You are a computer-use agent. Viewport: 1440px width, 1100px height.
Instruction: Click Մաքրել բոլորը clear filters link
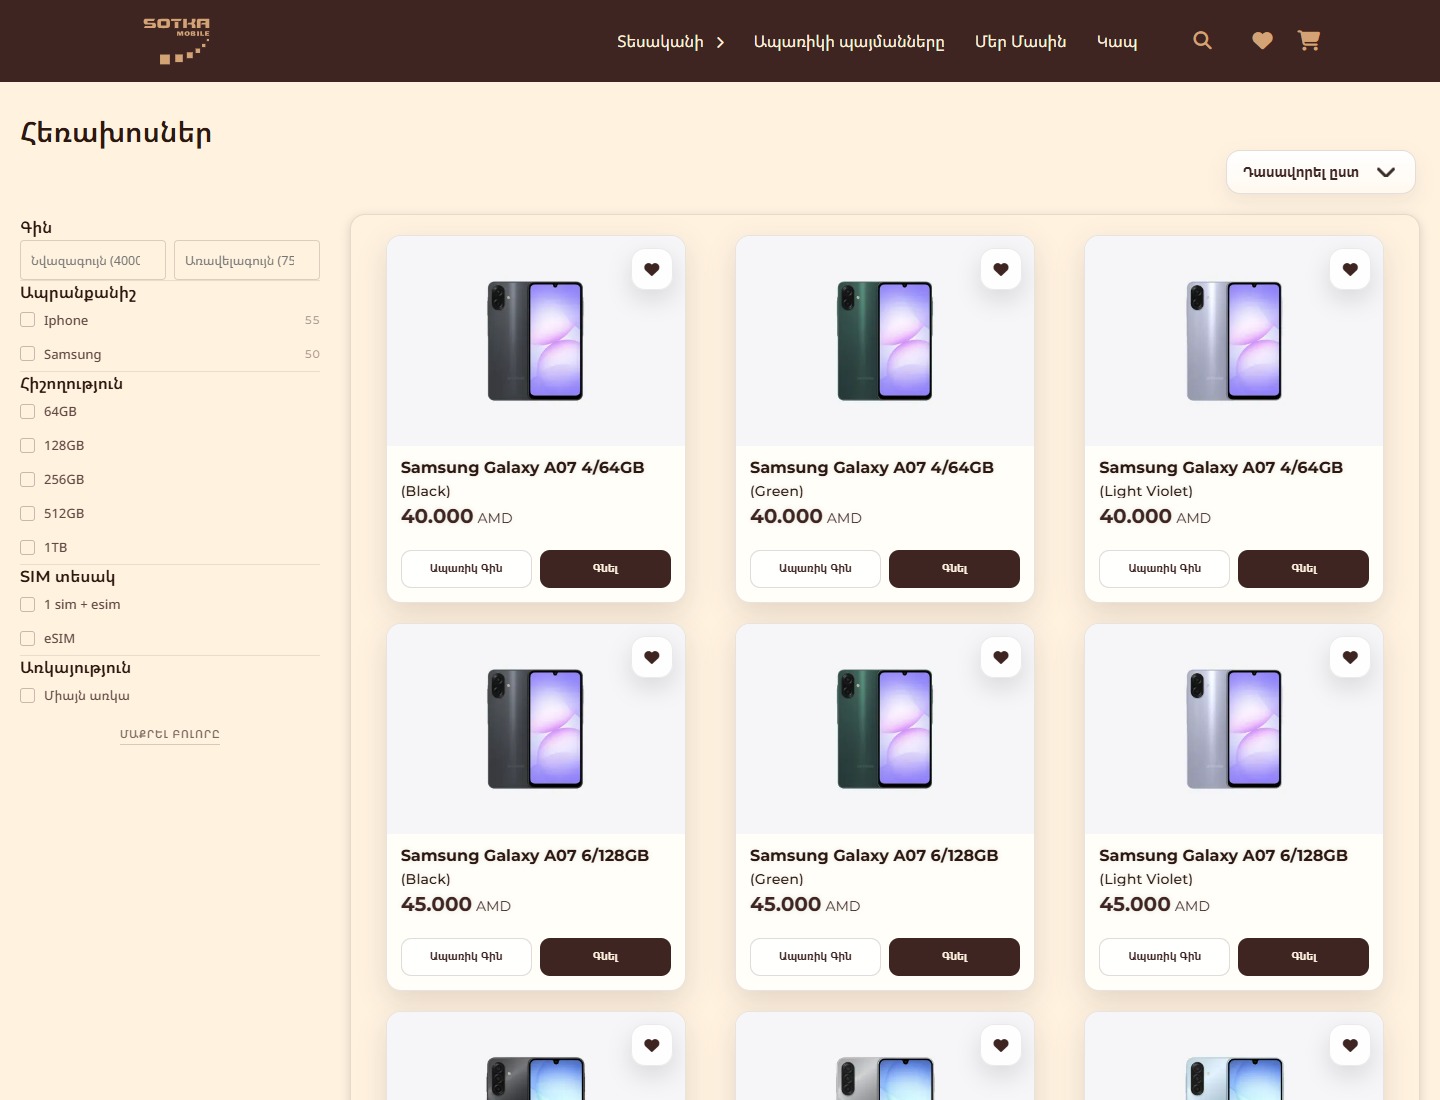pyautogui.click(x=170, y=734)
